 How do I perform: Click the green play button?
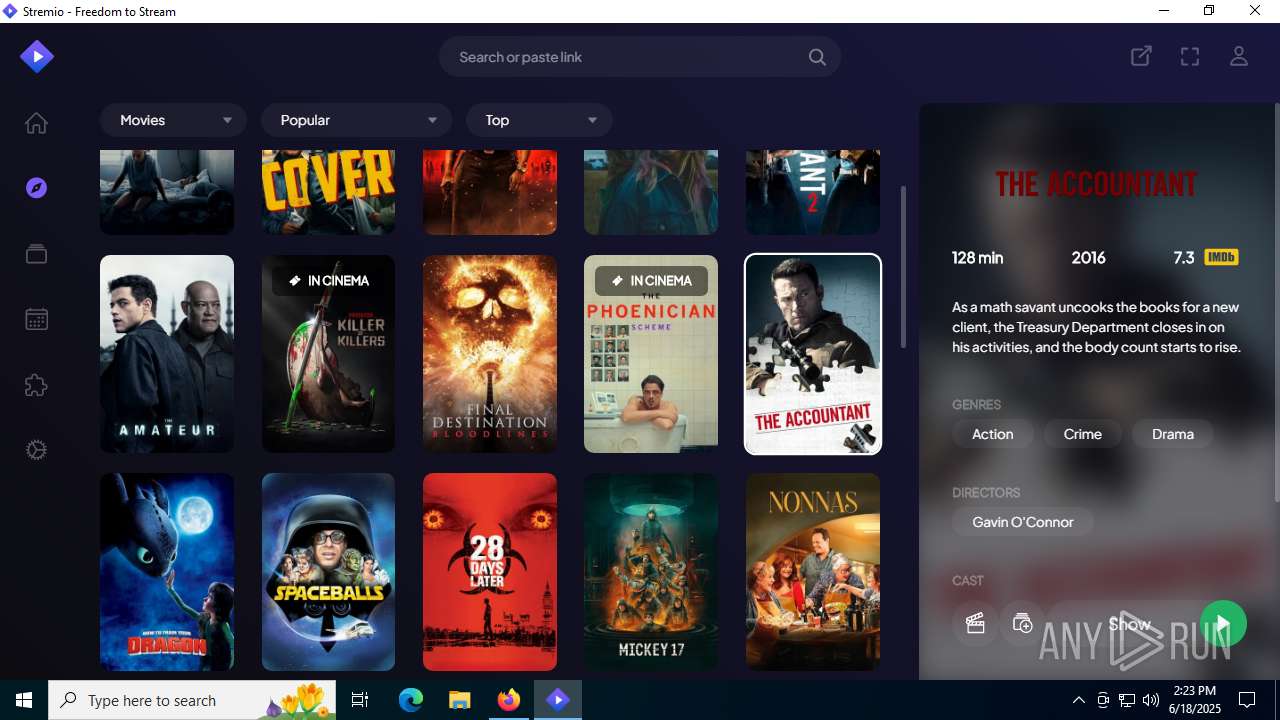(1223, 624)
